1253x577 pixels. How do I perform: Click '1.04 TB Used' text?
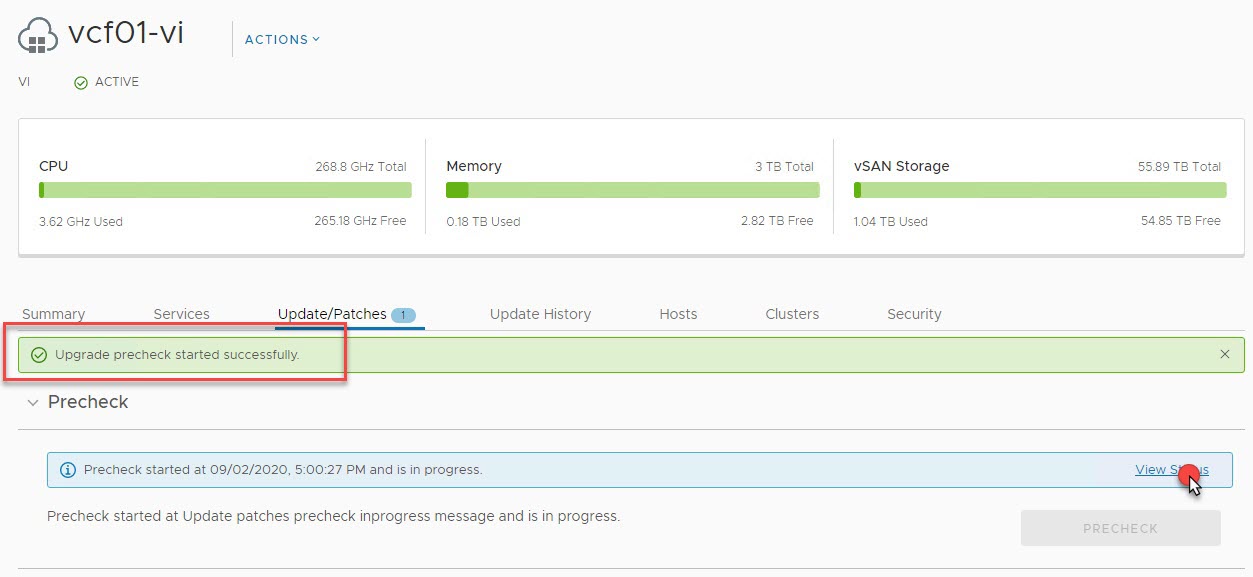(x=891, y=221)
